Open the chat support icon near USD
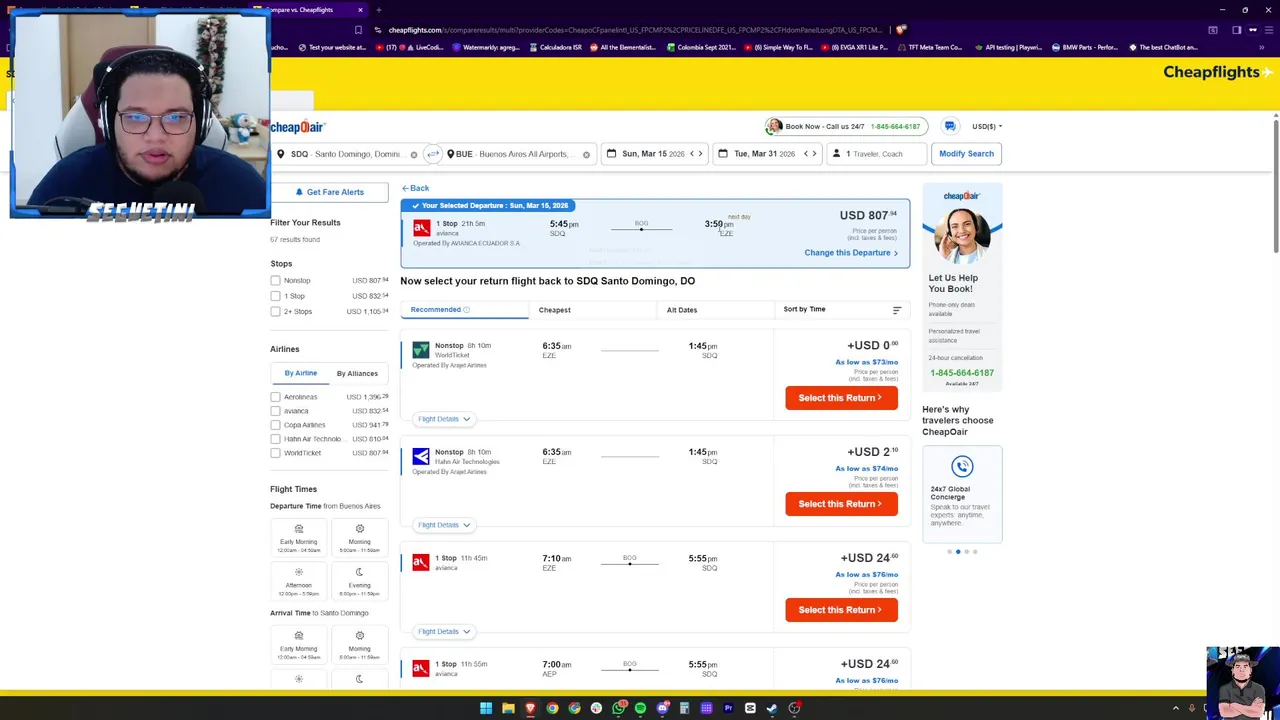Viewport: 1280px width, 720px height. (x=950, y=126)
